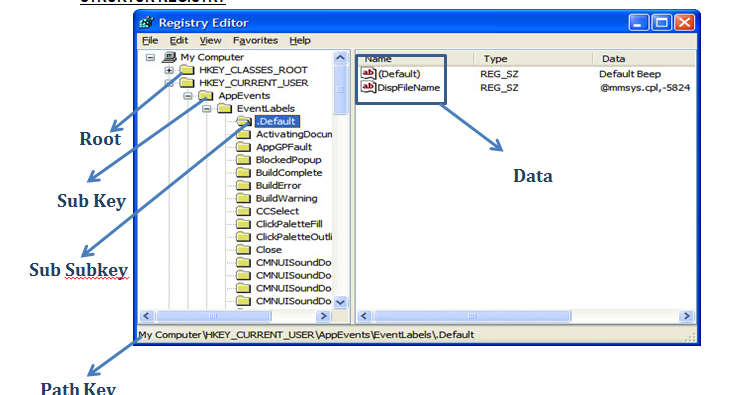This screenshot has width=753, height=395.
Task: Click the BuildComplete folder icon
Action: 243,173
